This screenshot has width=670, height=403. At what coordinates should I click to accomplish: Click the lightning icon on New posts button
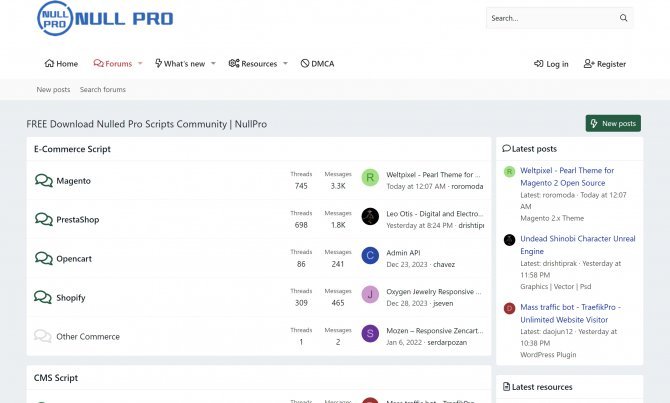click(x=594, y=124)
